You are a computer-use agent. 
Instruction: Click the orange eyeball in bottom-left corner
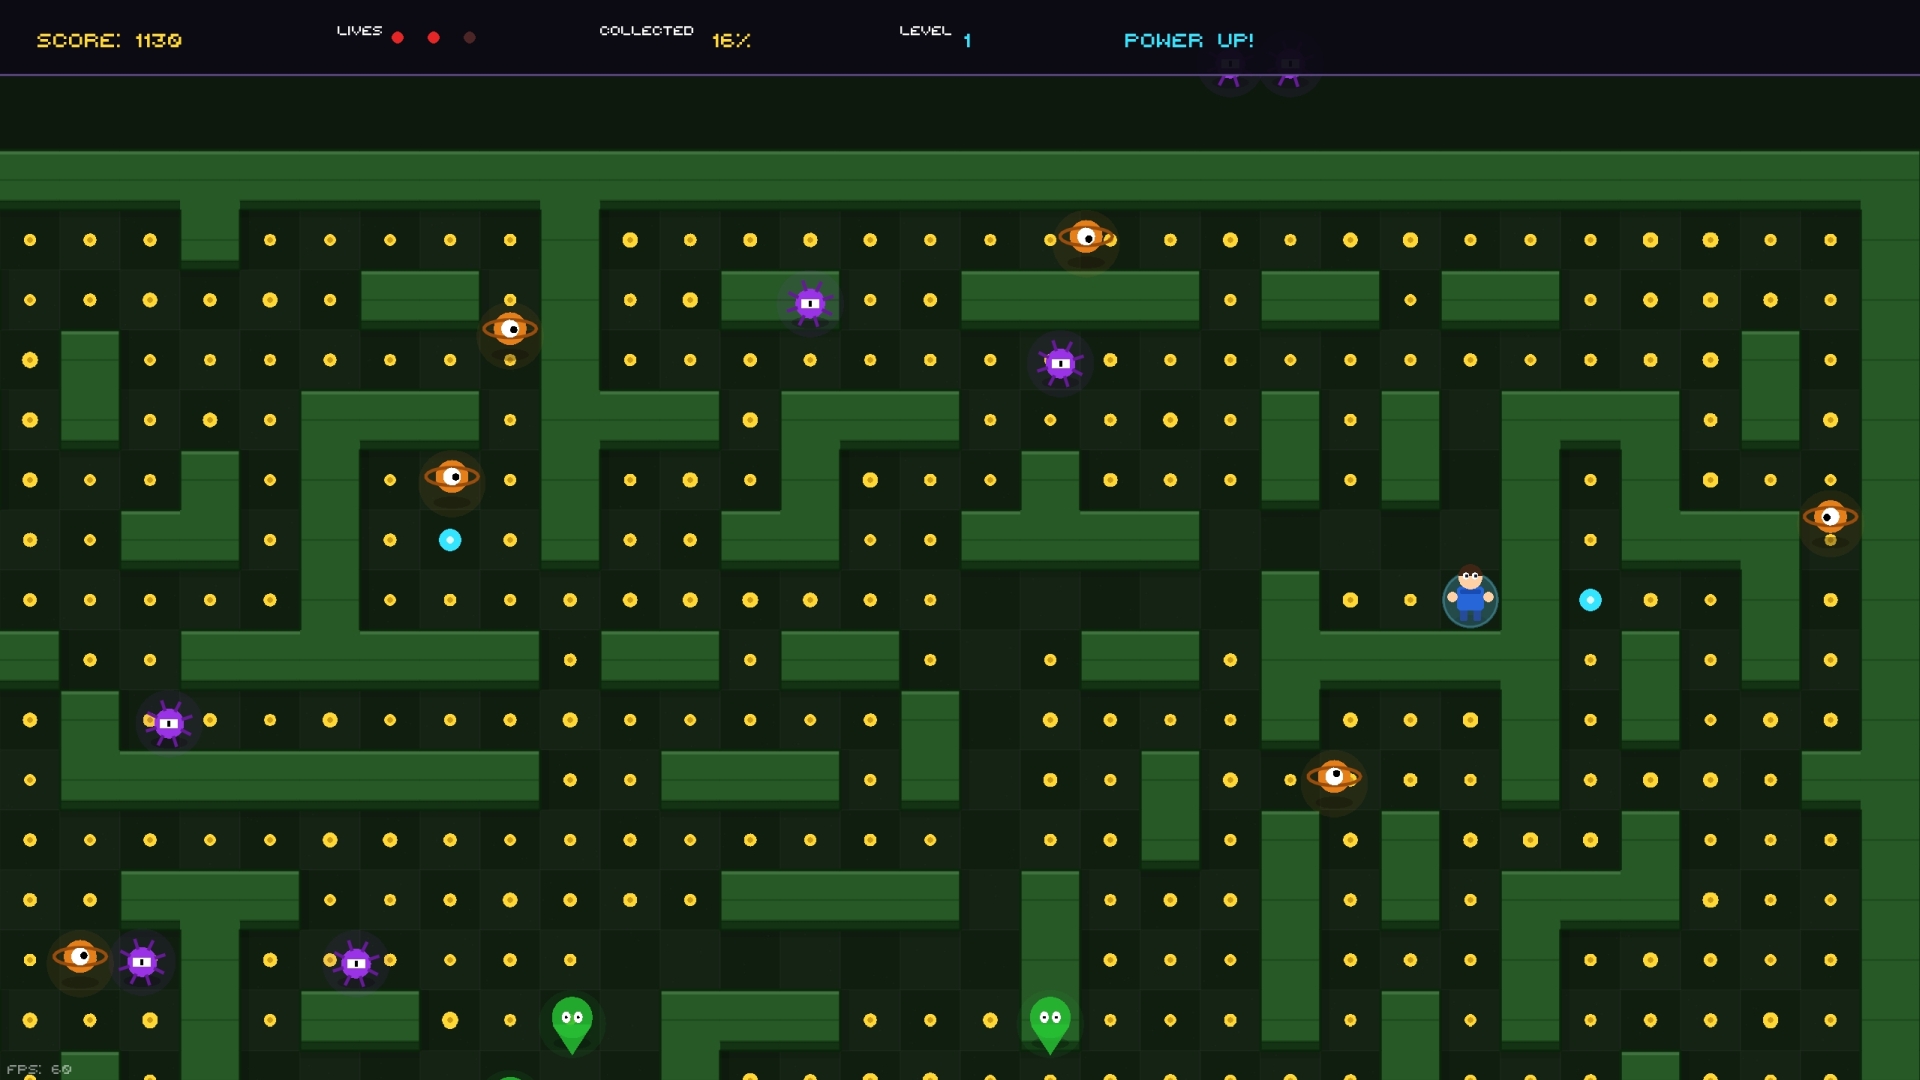pos(80,958)
